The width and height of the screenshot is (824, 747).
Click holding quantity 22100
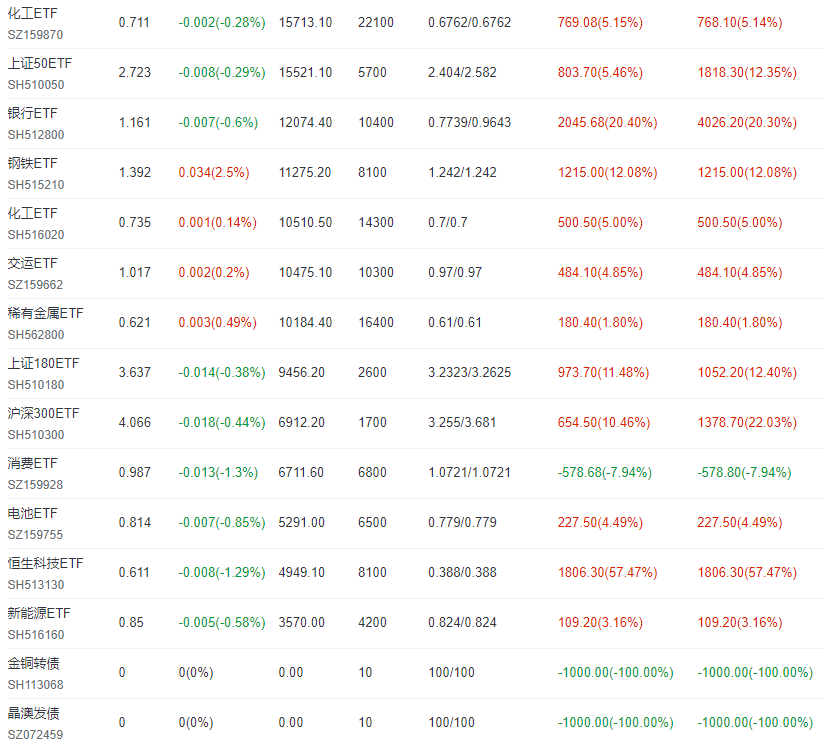pos(376,22)
